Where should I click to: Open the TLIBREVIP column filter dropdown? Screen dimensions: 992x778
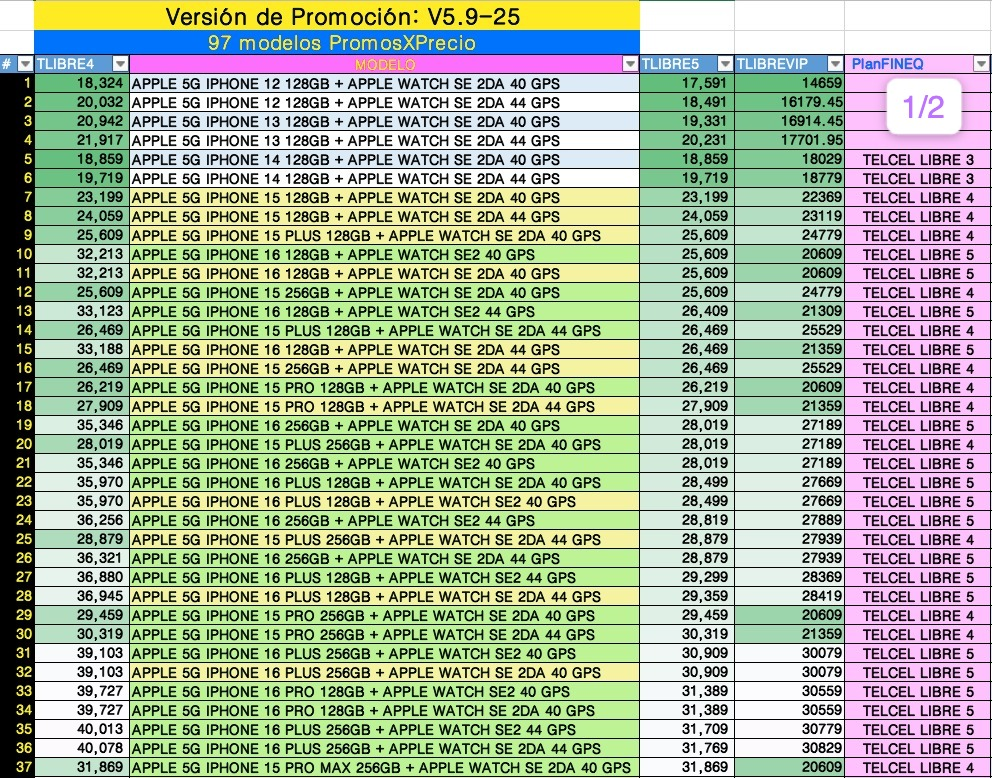coord(835,64)
